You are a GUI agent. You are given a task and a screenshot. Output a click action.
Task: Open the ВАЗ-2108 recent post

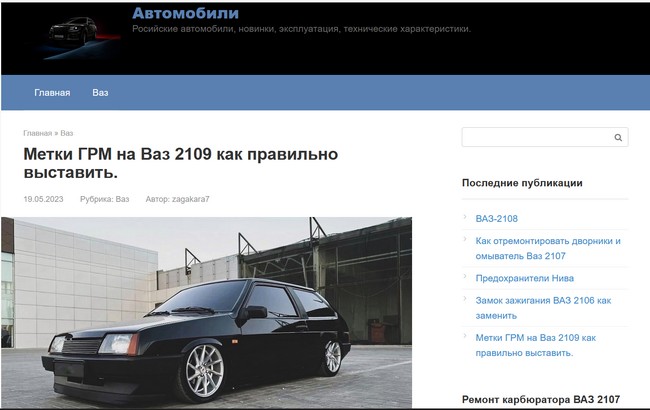(497, 218)
